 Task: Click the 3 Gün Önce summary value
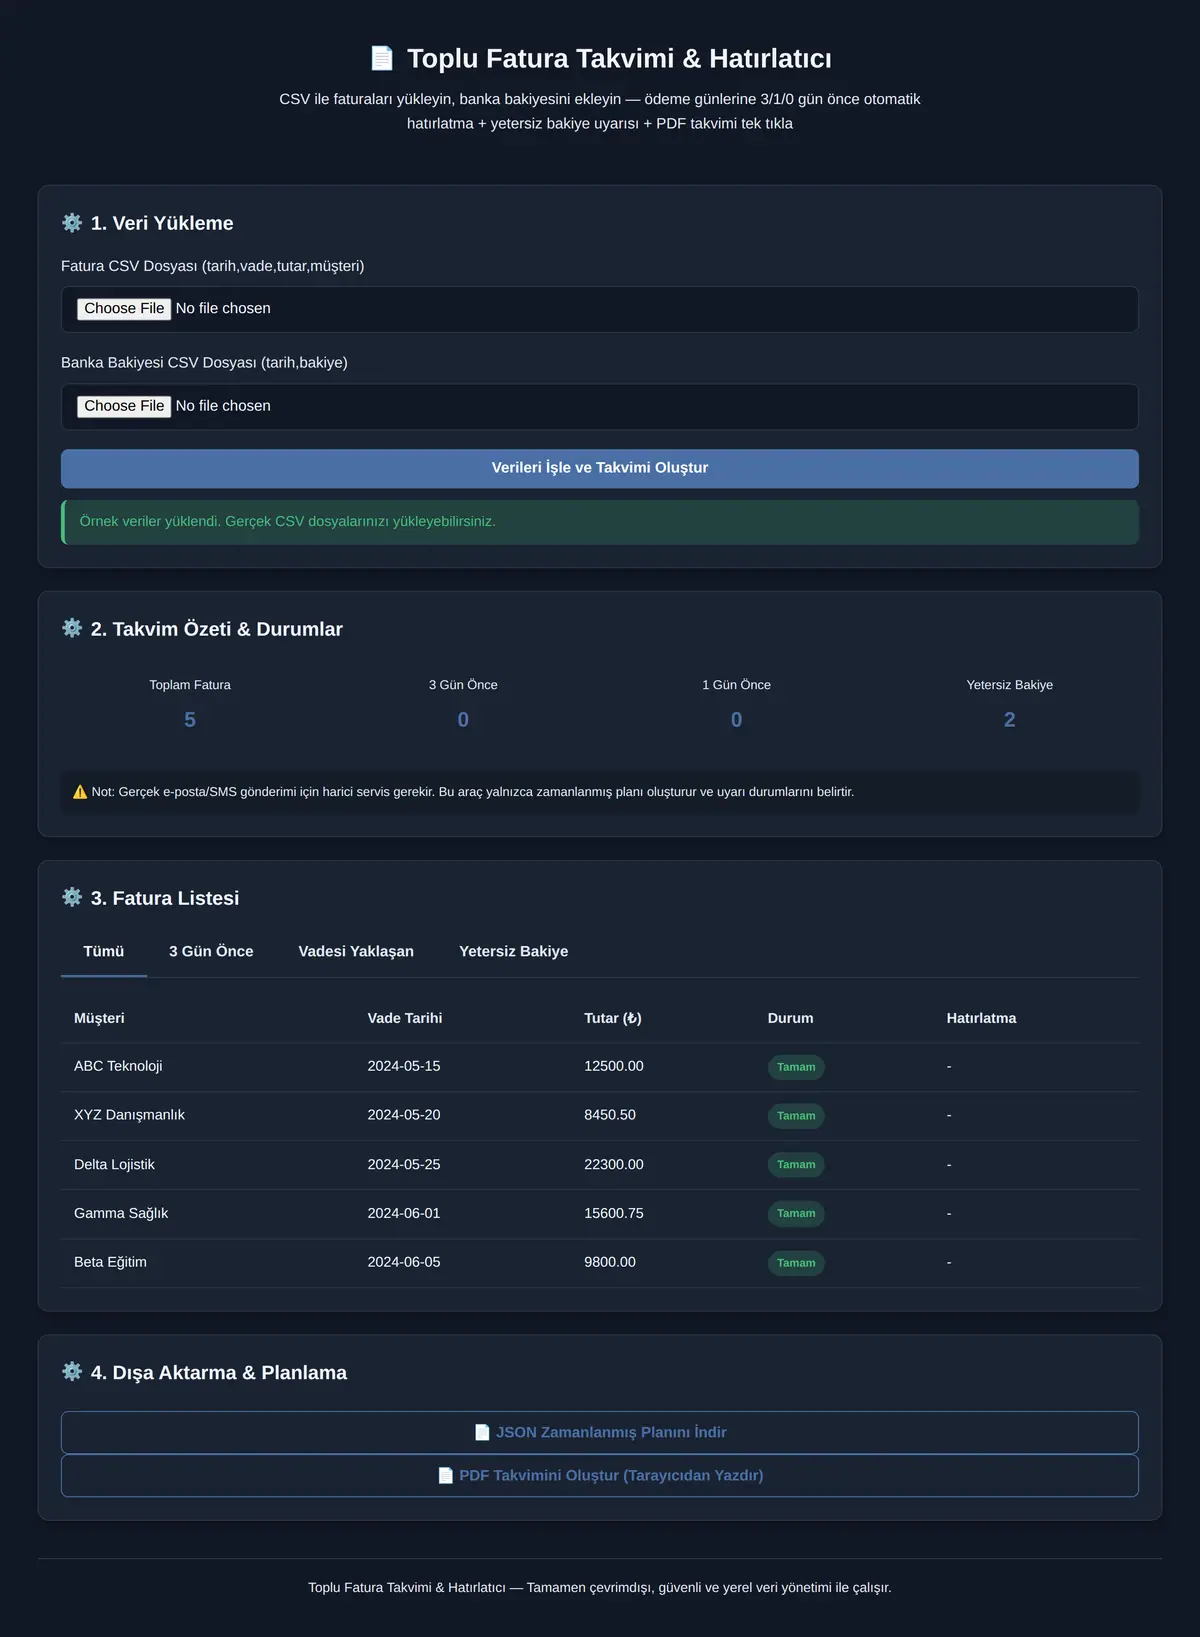463,720
